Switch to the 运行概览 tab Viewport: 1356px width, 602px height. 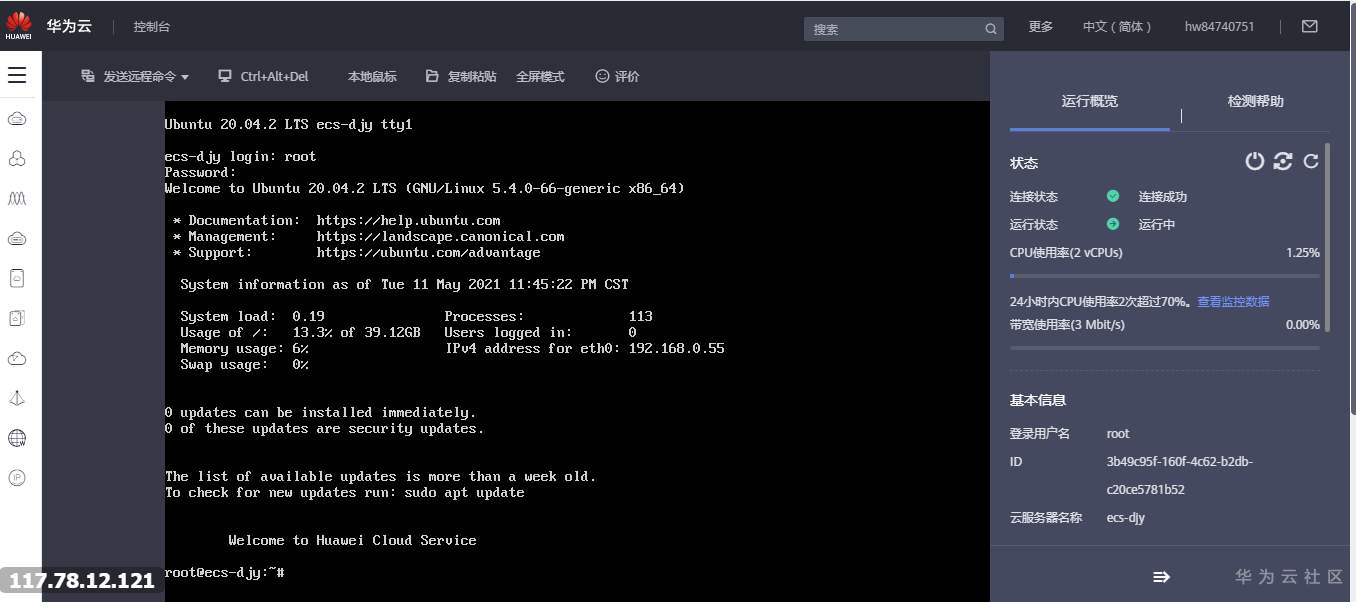coord(1089,101)
